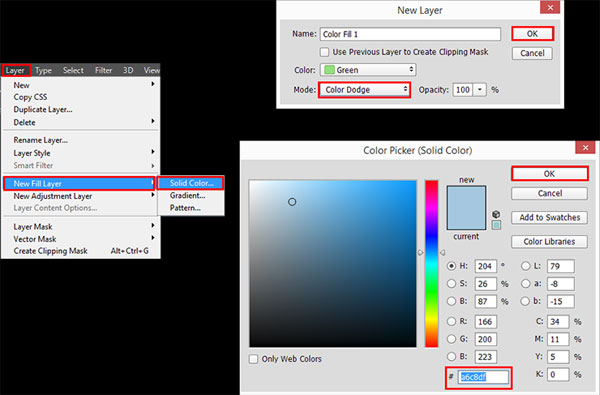Select the blue B radio button beside 223

[x=452, y=357]
